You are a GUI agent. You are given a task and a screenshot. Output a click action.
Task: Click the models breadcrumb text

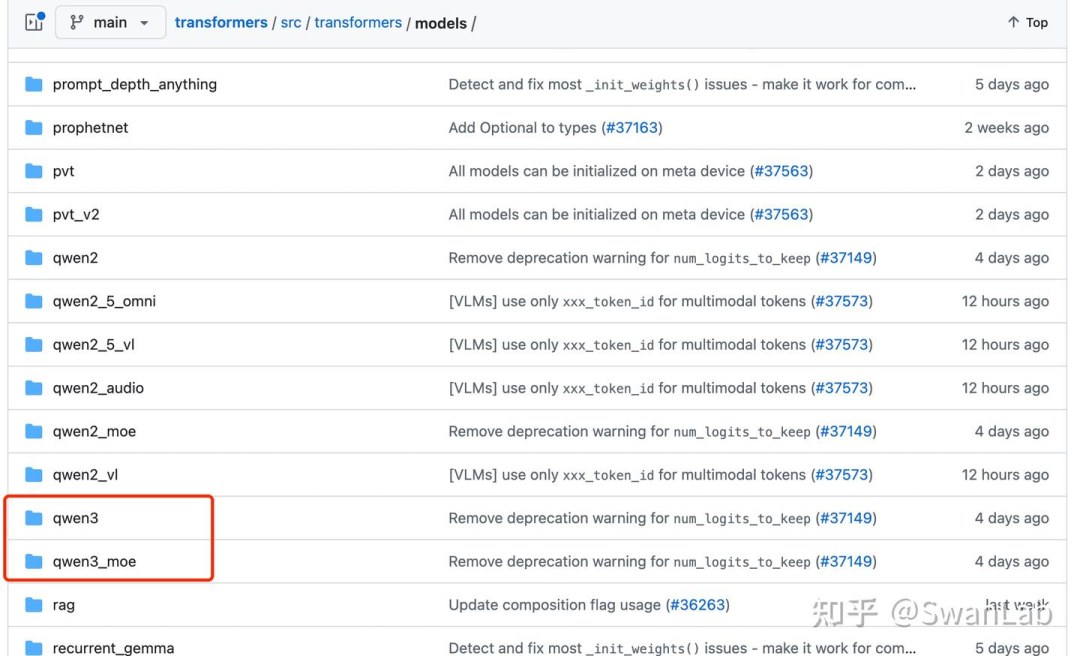point(441,23)
